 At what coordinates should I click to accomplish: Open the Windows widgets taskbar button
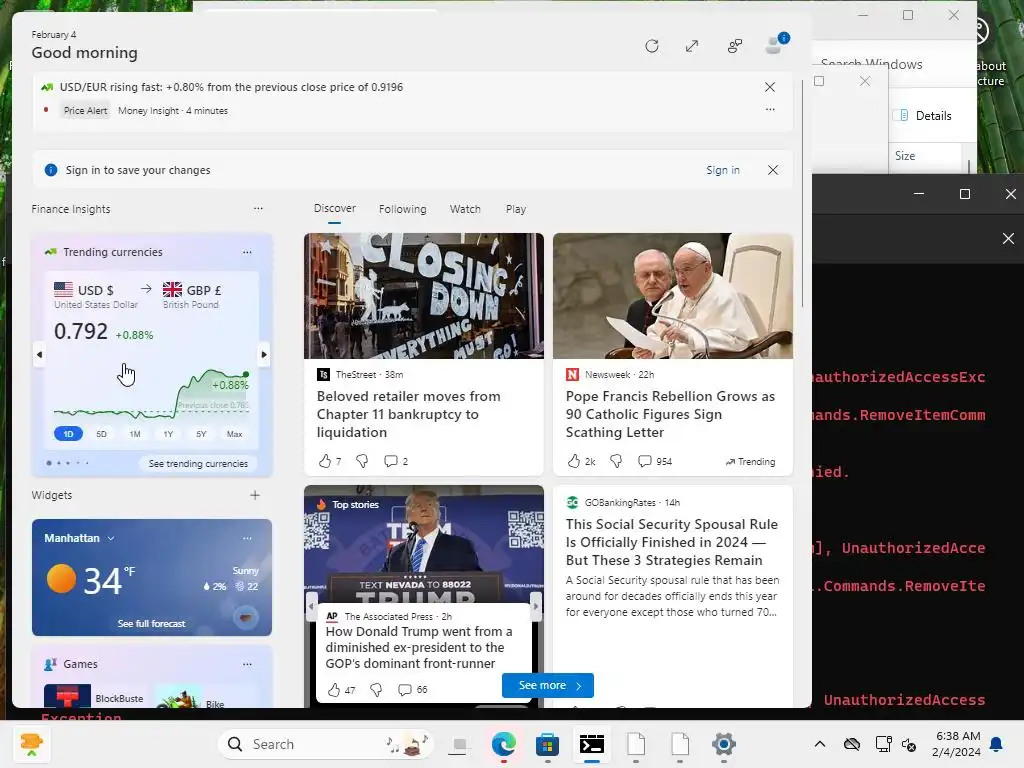pyautogui.click(x=31, y=744)
